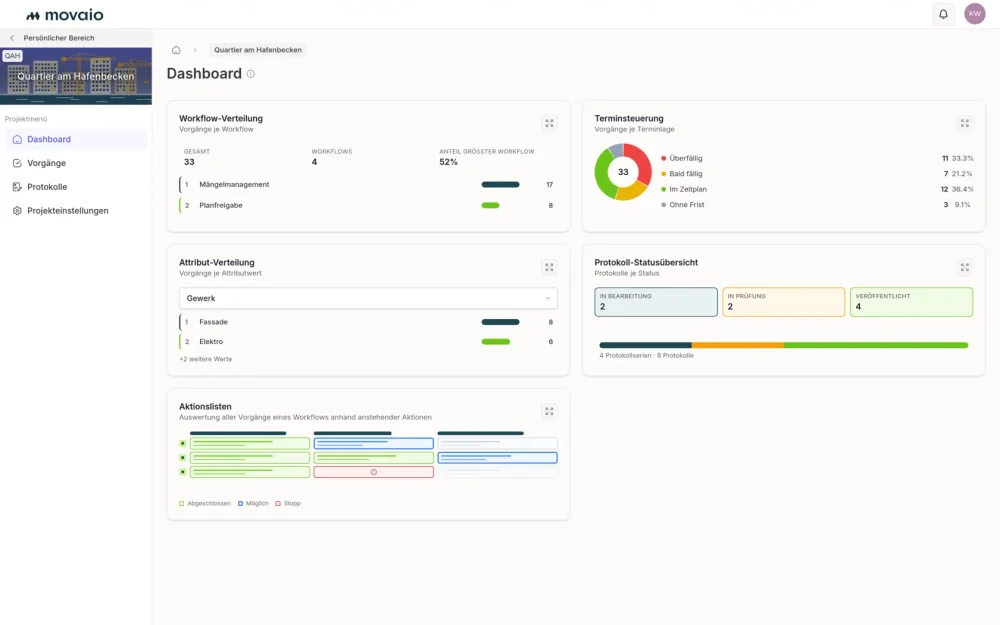Expand the Protokoll-Statusübersicht widget
Viewport: 1000px width, 625px height.
pyautogui.click(x=965, y=267)
